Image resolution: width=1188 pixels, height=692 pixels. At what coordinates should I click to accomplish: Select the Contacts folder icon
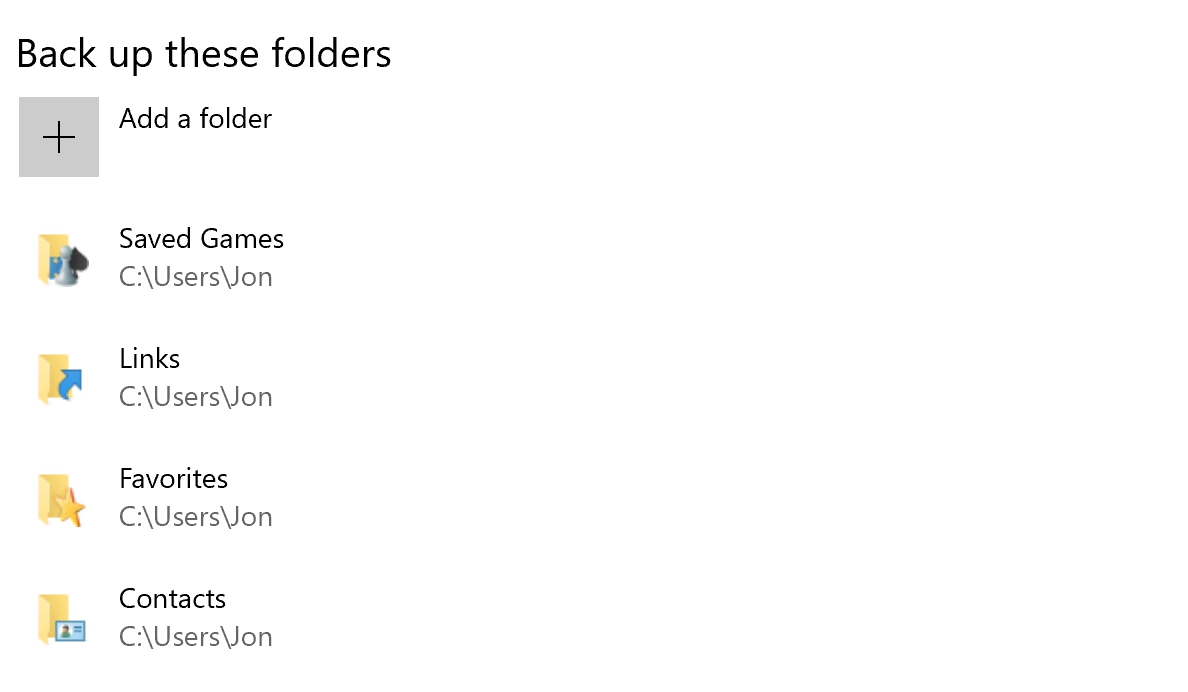62,619
